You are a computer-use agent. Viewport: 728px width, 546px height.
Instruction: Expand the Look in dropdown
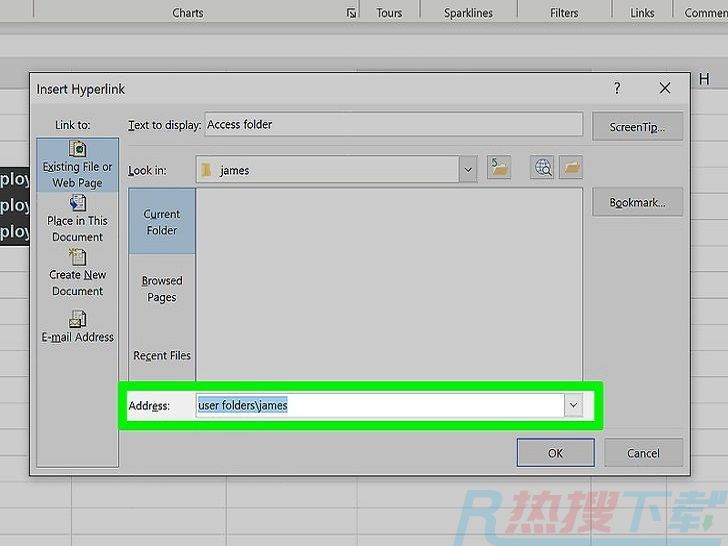tap(468, 170)
